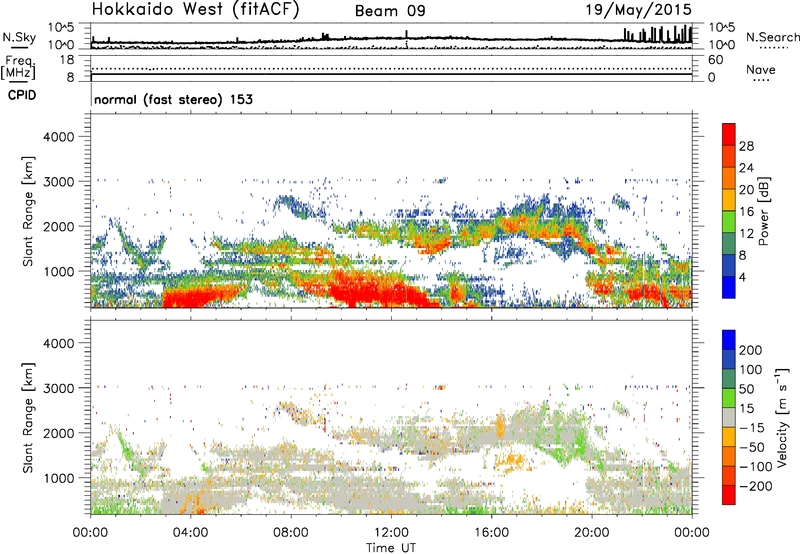Click the gray segment of velocity colorbar
The width and height of the screenshot is (800, 554).
[x=729, y=417]
